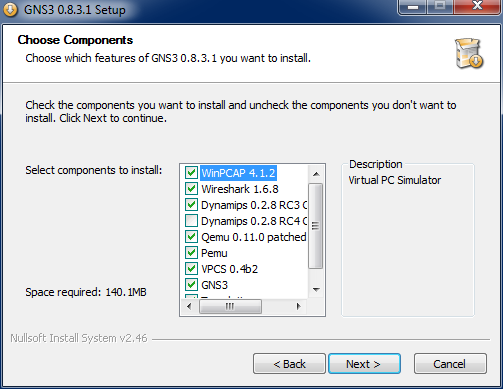Select the WinPCAP 4.1.2 list entry
Image resolution: width=503 pixels, height=389 pixels.
pyautogui.click(x=238, y=173)
